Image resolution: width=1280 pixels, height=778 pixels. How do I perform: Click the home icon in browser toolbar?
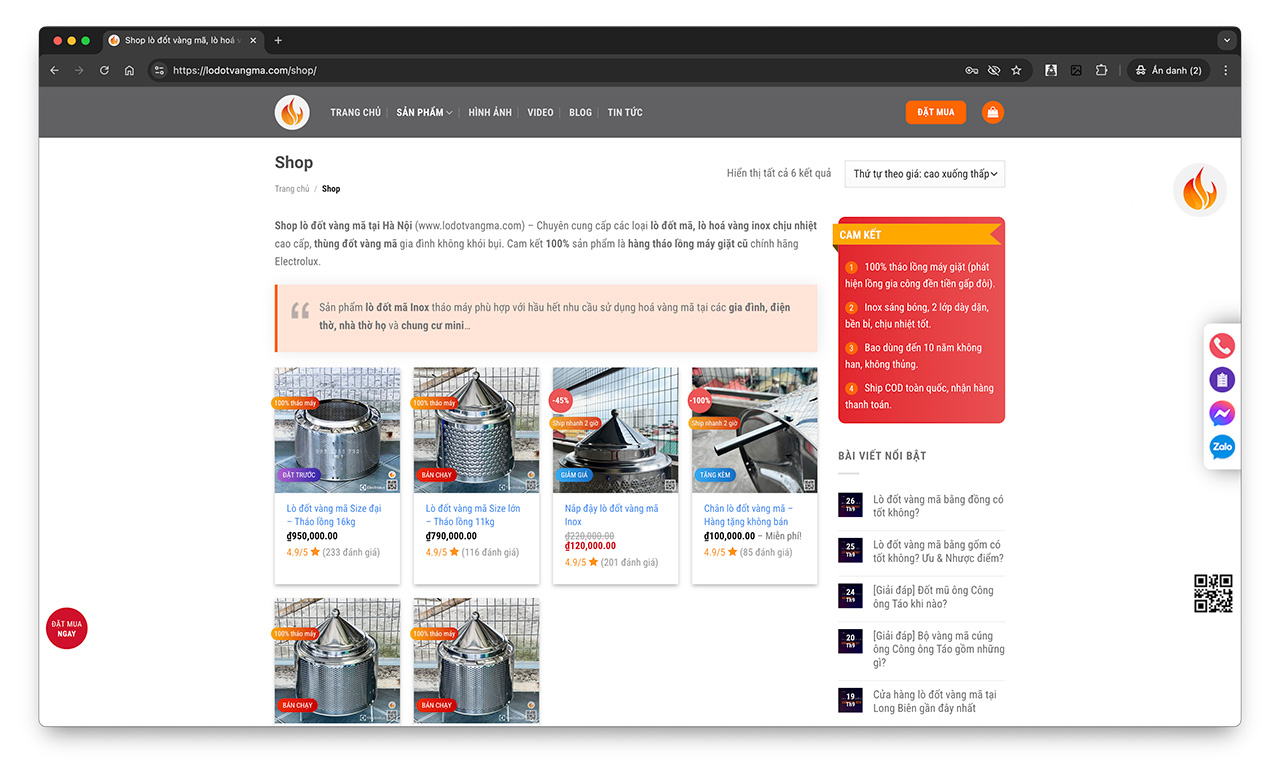click(129, 71)
